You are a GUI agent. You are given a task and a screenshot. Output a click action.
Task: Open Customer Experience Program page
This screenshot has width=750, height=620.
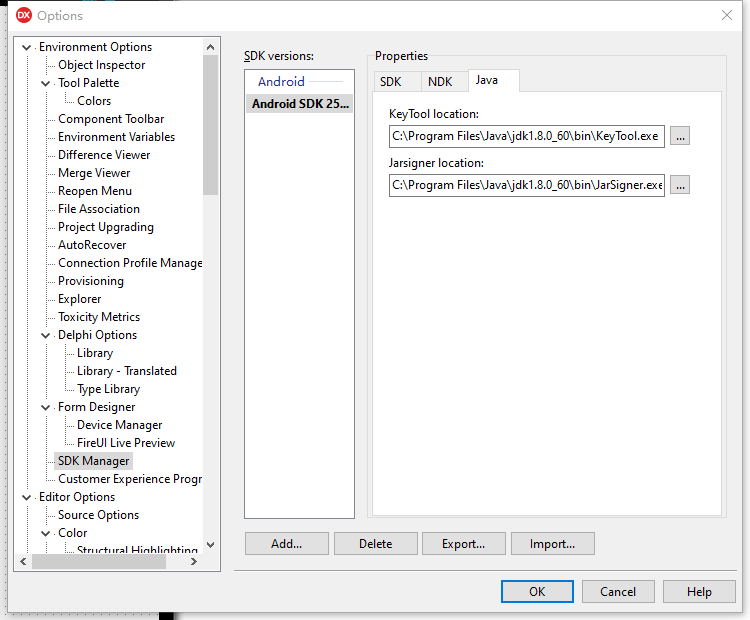(x=130, y=479)
